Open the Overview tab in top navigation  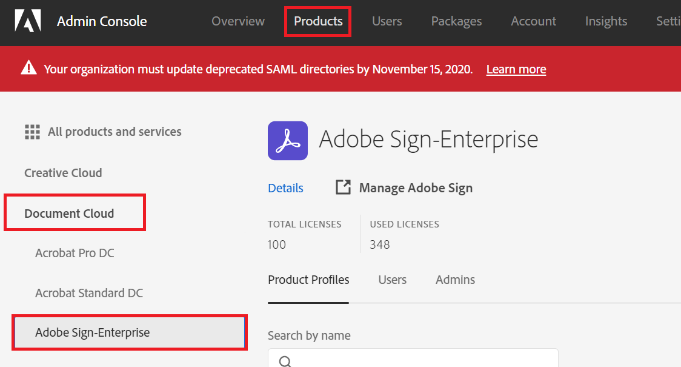coord(238,21)
